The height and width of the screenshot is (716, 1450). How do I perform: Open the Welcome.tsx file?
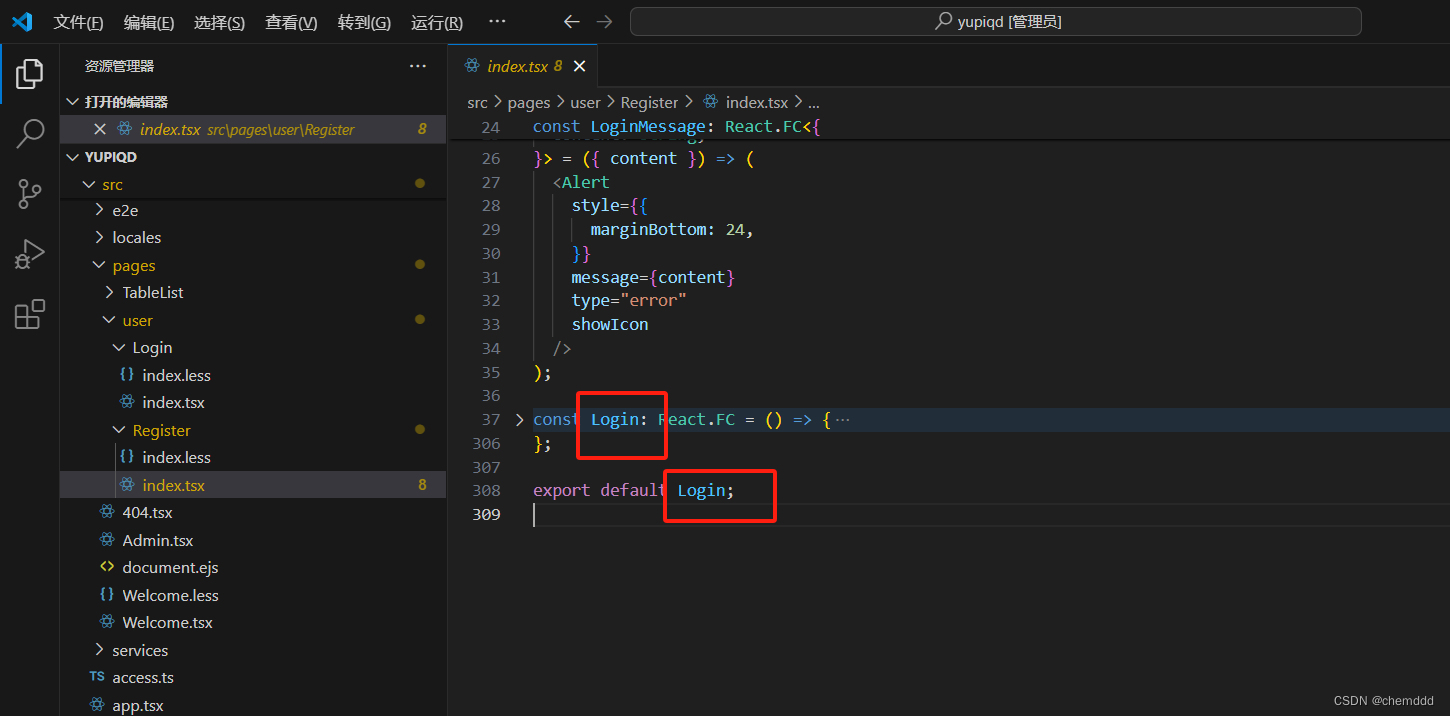[x=167, y=622]
